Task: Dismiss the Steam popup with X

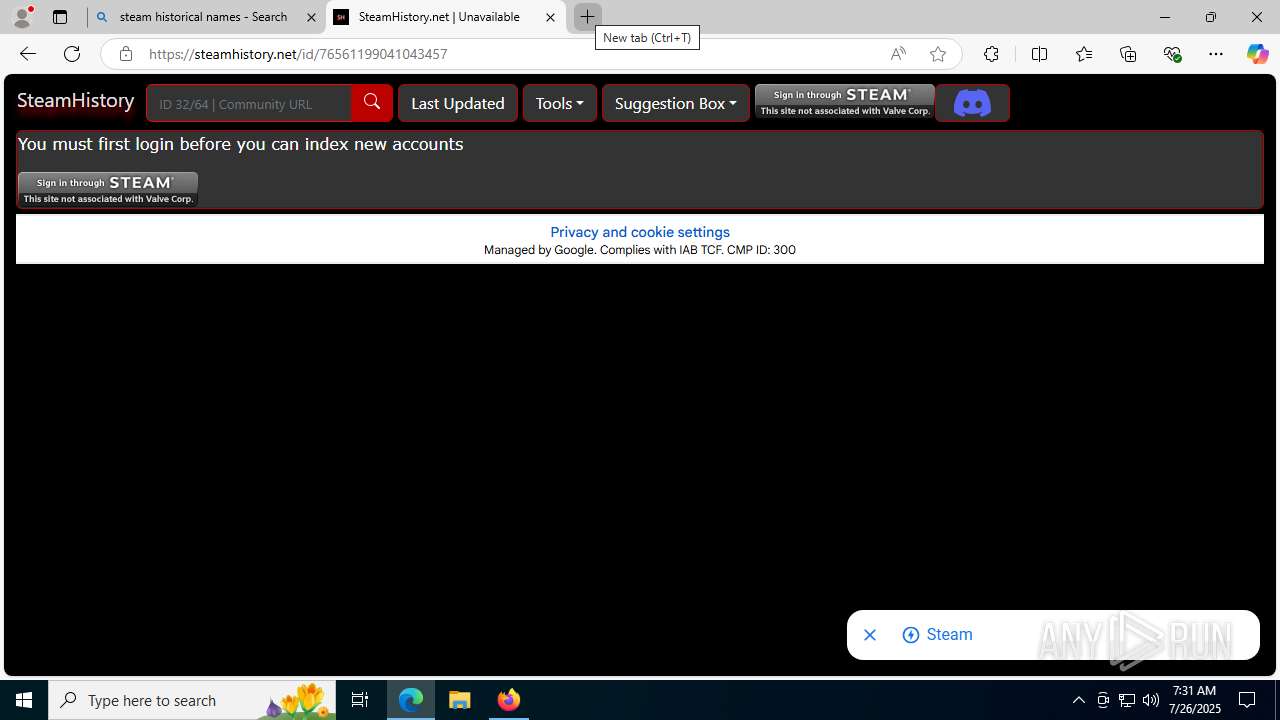Action: click(x=870, y=635)
